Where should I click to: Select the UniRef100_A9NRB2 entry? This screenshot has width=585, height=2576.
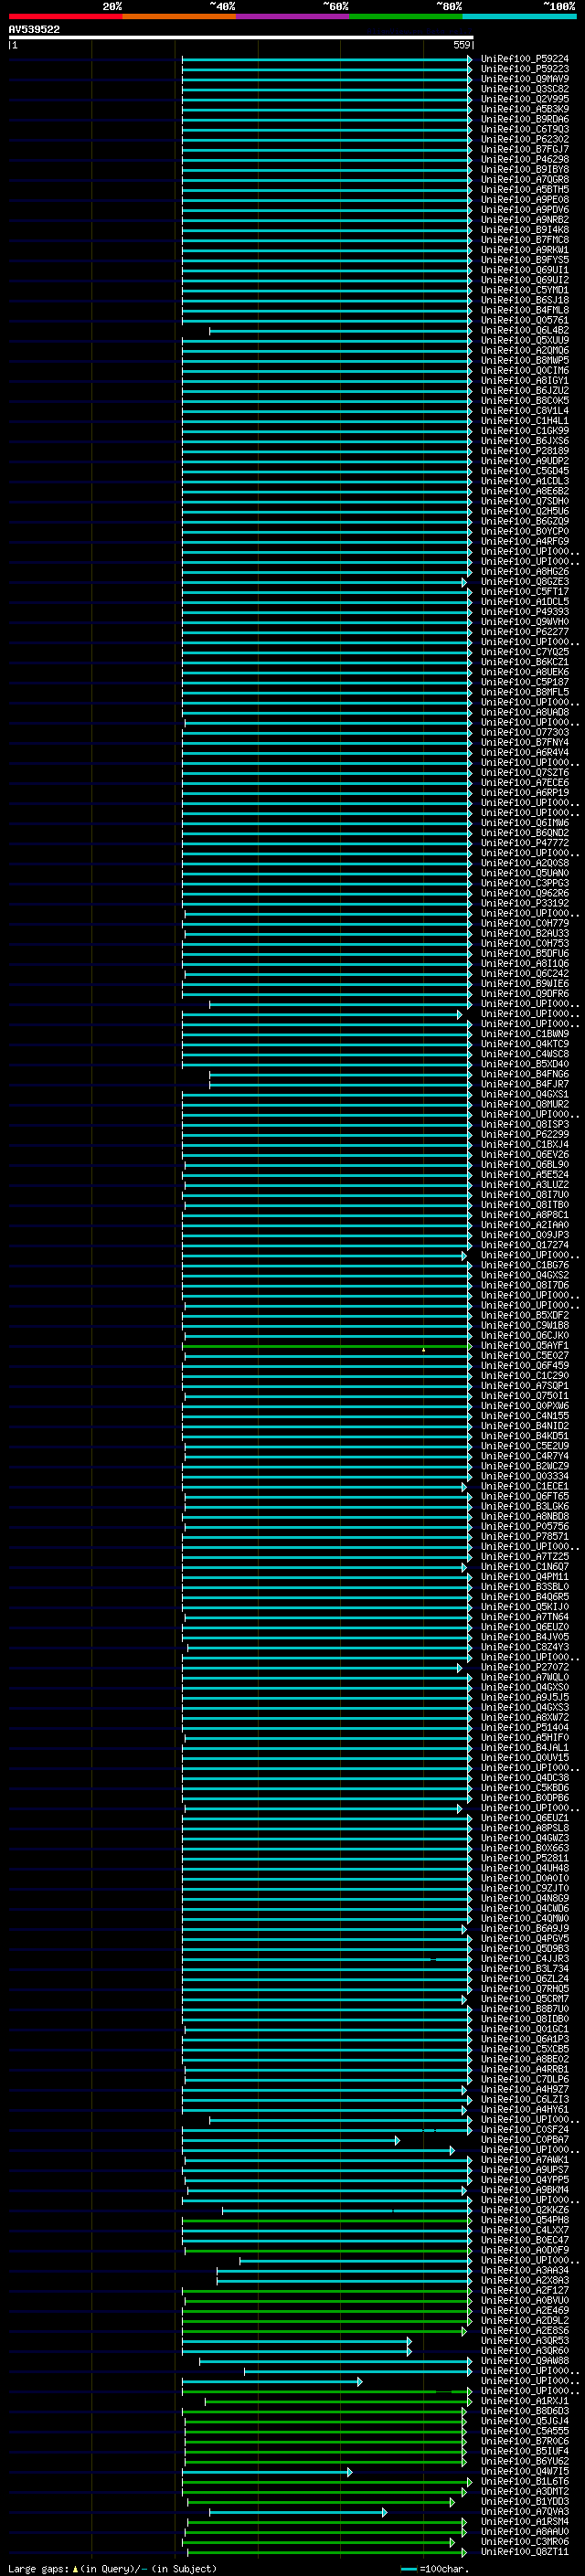click(525, 220)
